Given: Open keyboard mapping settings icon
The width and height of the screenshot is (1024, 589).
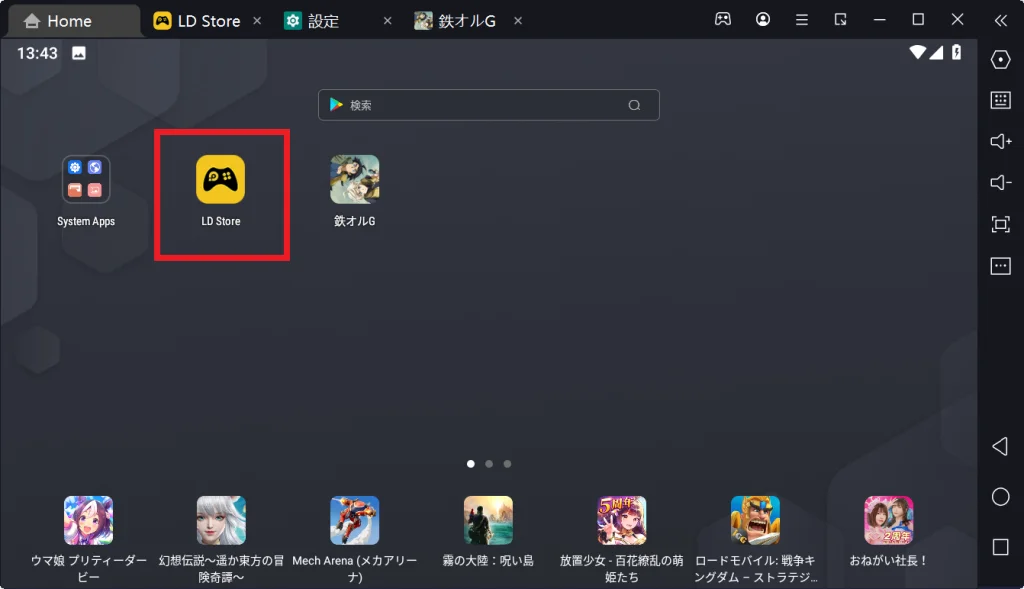Looking at the screenshot, I should coord(1000,100).
